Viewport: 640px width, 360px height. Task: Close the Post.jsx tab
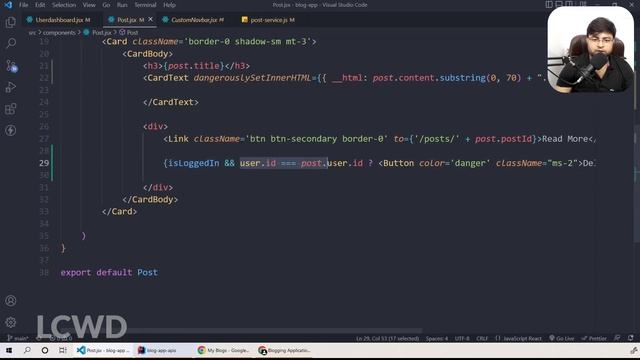151,19
